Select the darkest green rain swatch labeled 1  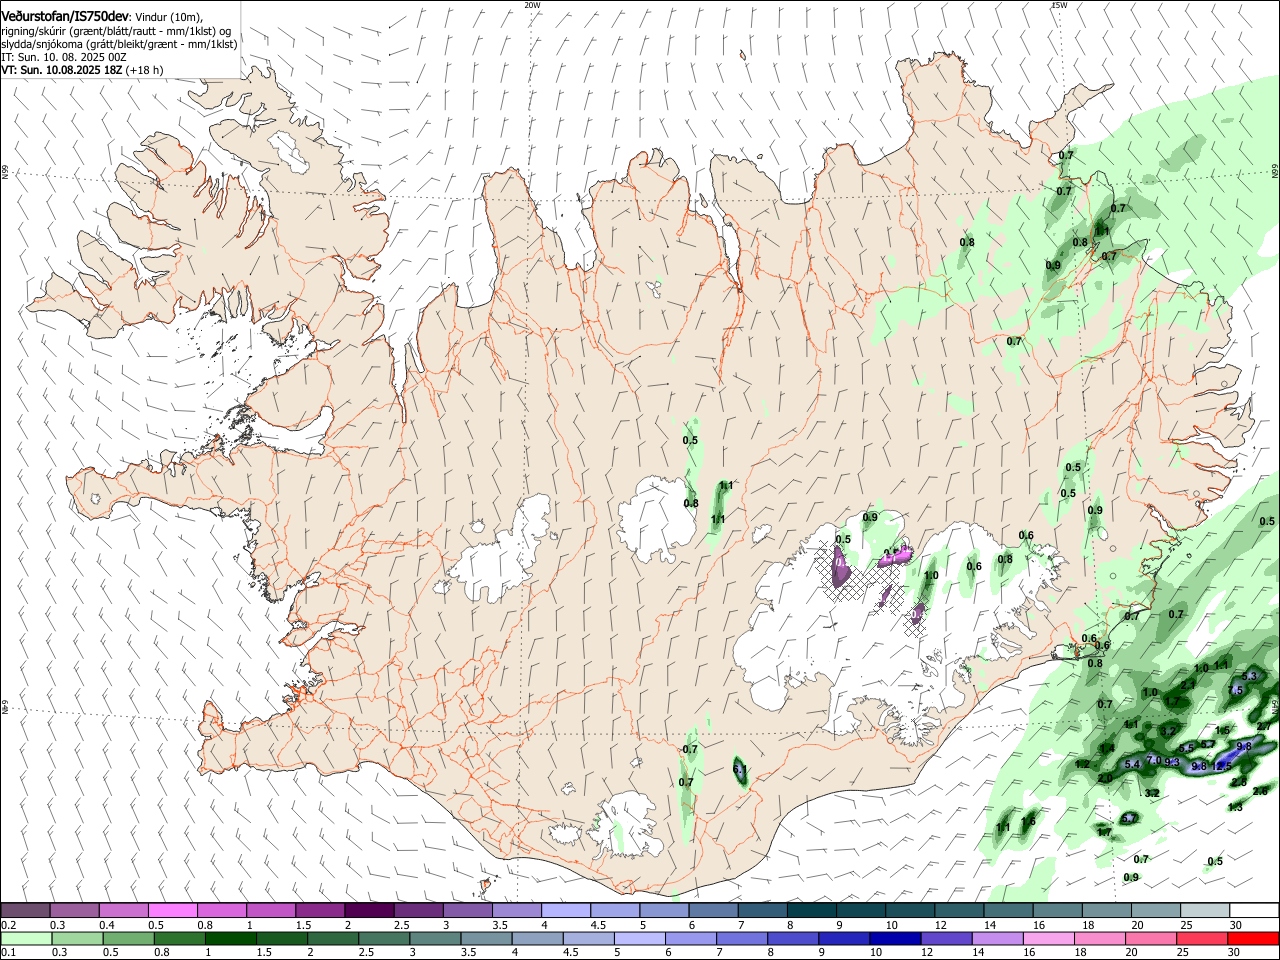coord(230,938)
